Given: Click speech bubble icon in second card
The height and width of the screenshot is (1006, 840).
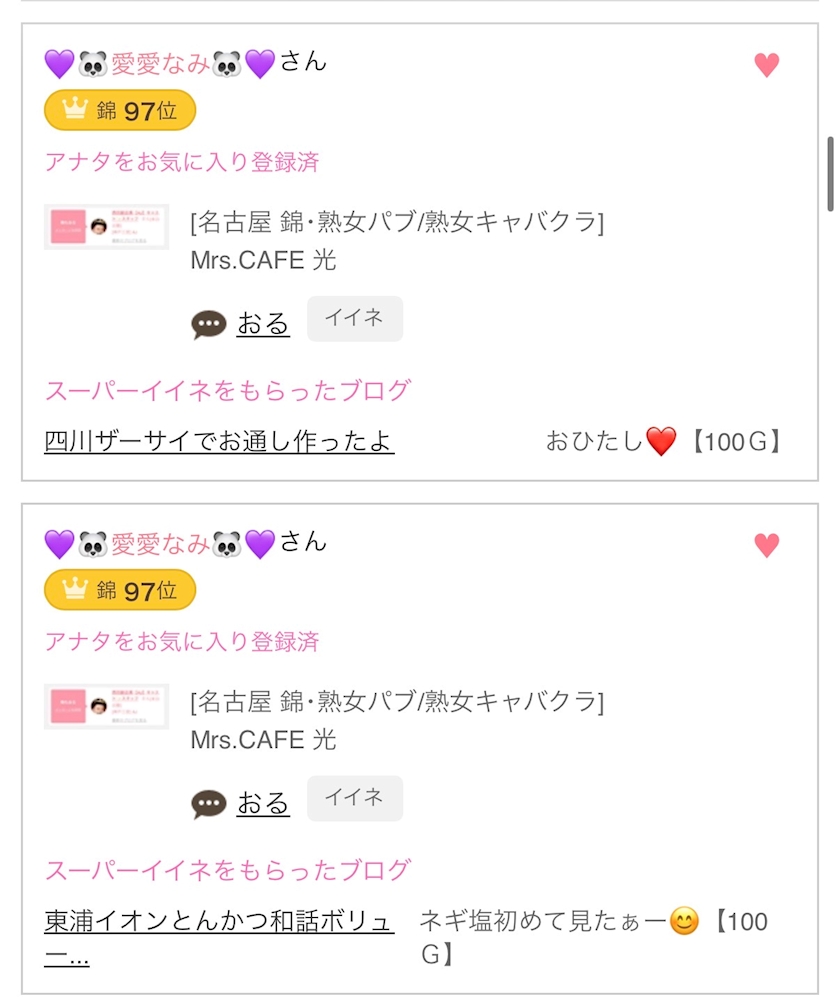Looking at the screenshot, I should [209, 804].
